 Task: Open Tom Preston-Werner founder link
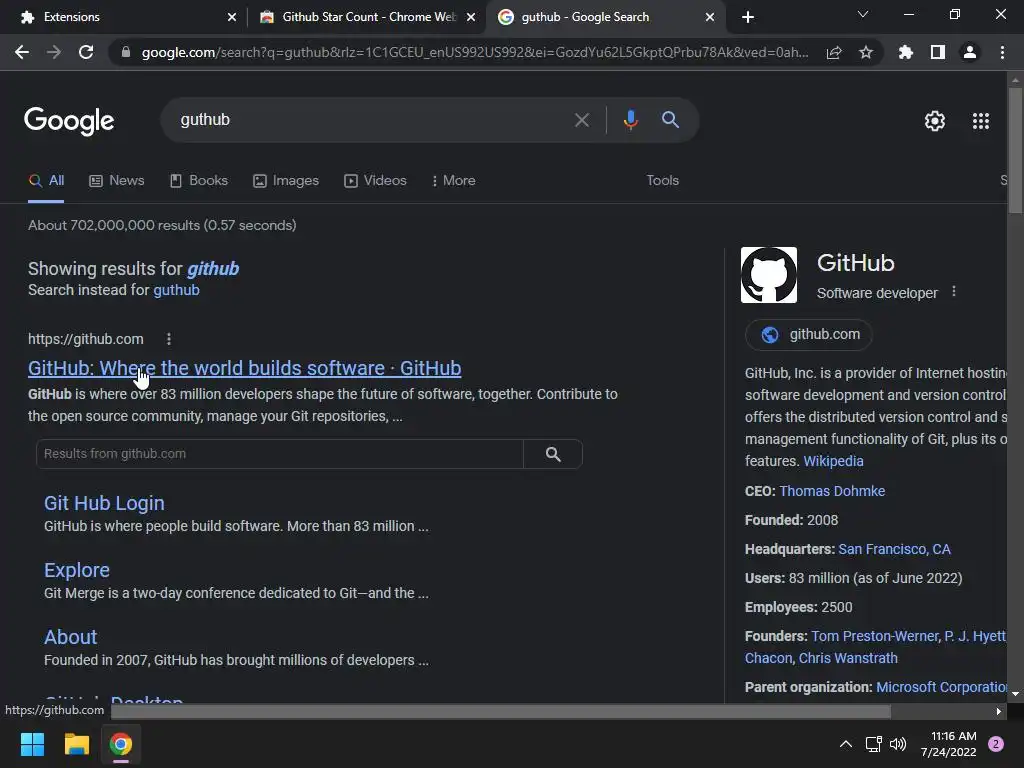tap(874, 636)
